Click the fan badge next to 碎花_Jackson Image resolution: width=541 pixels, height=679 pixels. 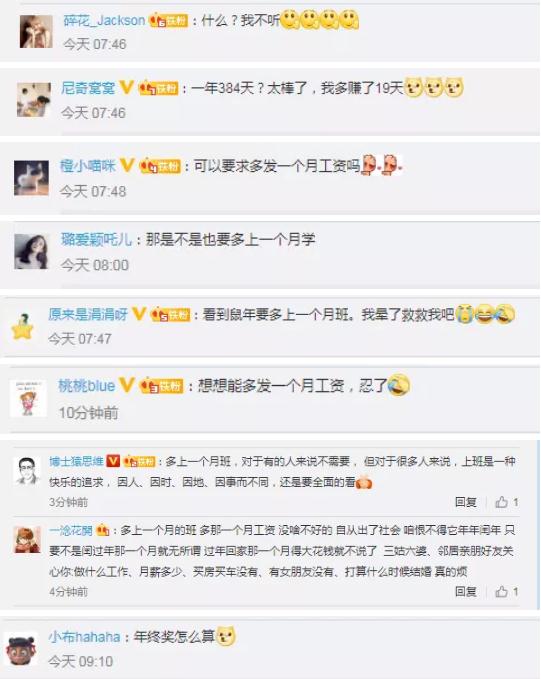168,20
